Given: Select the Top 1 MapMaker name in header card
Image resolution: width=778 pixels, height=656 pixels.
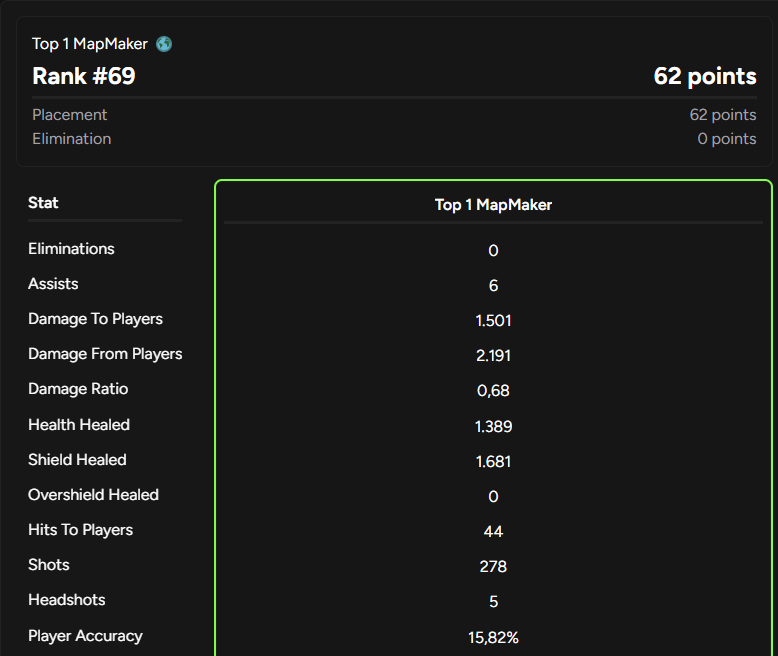Looking at the screenshot, I should coord(90,44).
